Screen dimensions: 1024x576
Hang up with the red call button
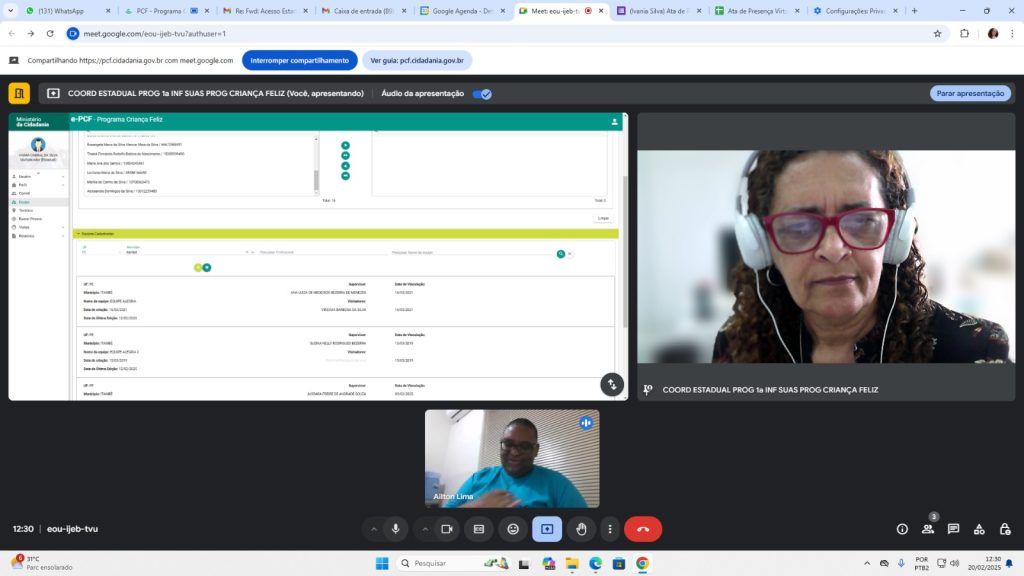(642, 529)
